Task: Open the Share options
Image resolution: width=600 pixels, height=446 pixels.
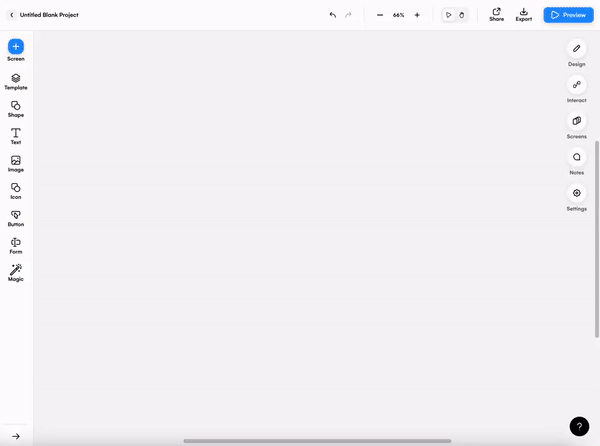Action: point(497,15)
